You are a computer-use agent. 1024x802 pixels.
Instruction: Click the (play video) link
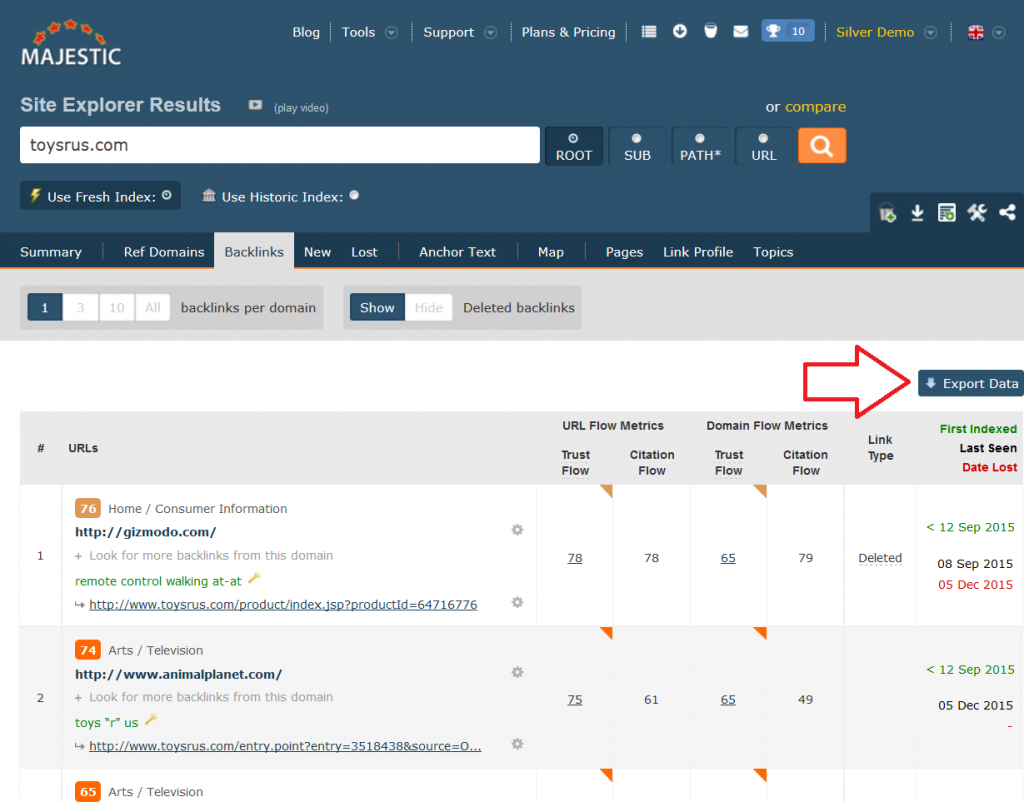pyautogui.click(x=301, y=108)
